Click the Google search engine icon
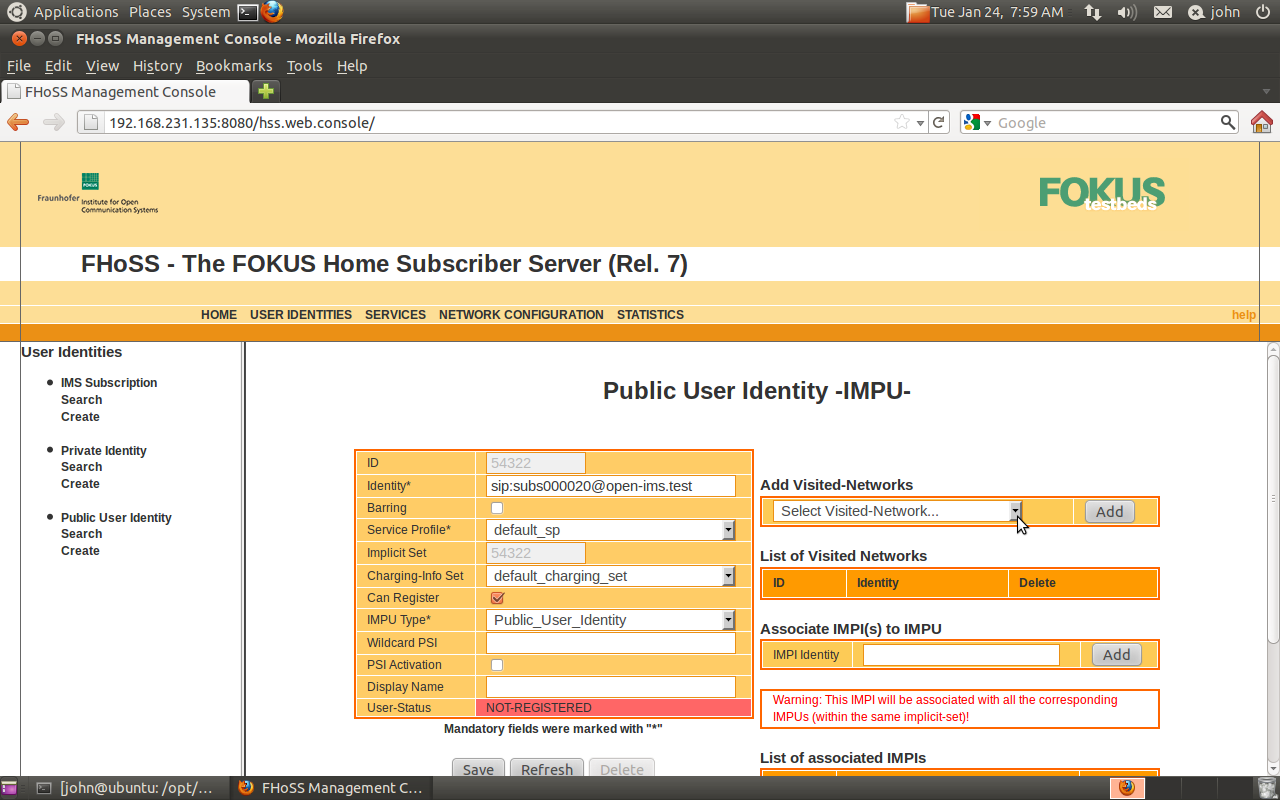 click(971, 122)
